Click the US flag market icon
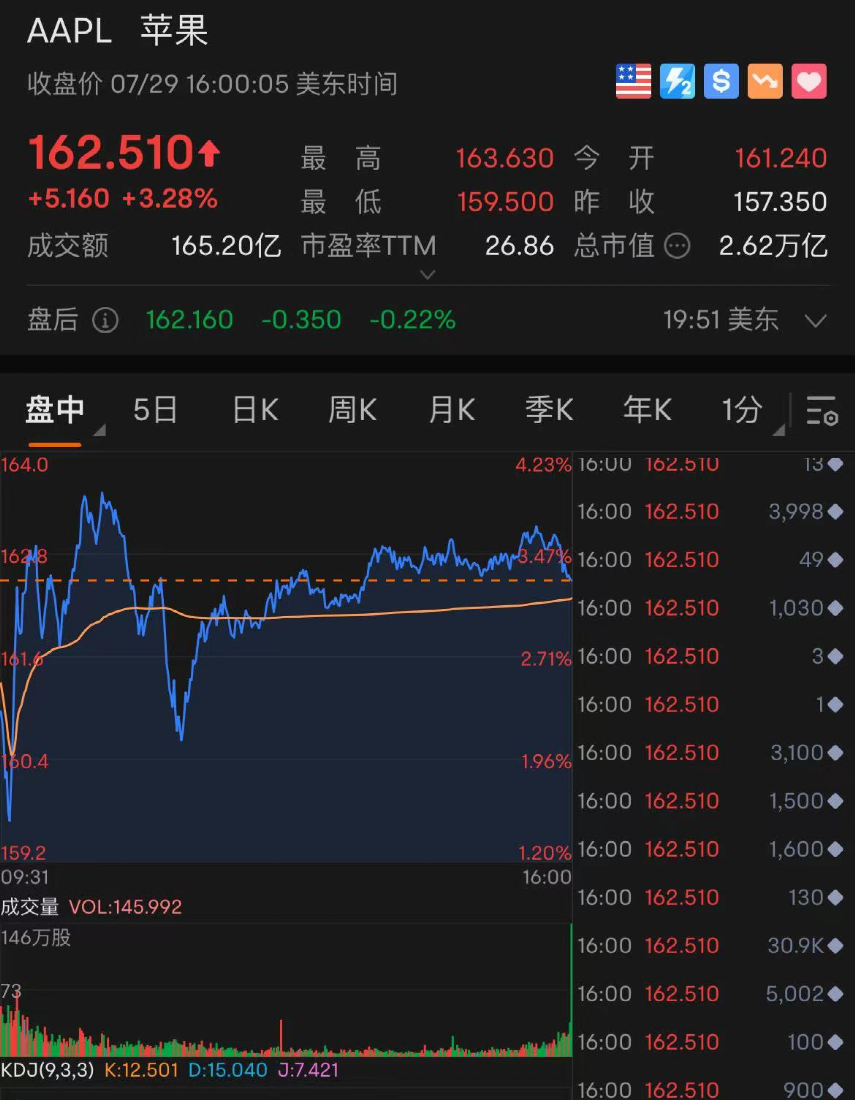The image size is (855, 1100). point(632,81)
